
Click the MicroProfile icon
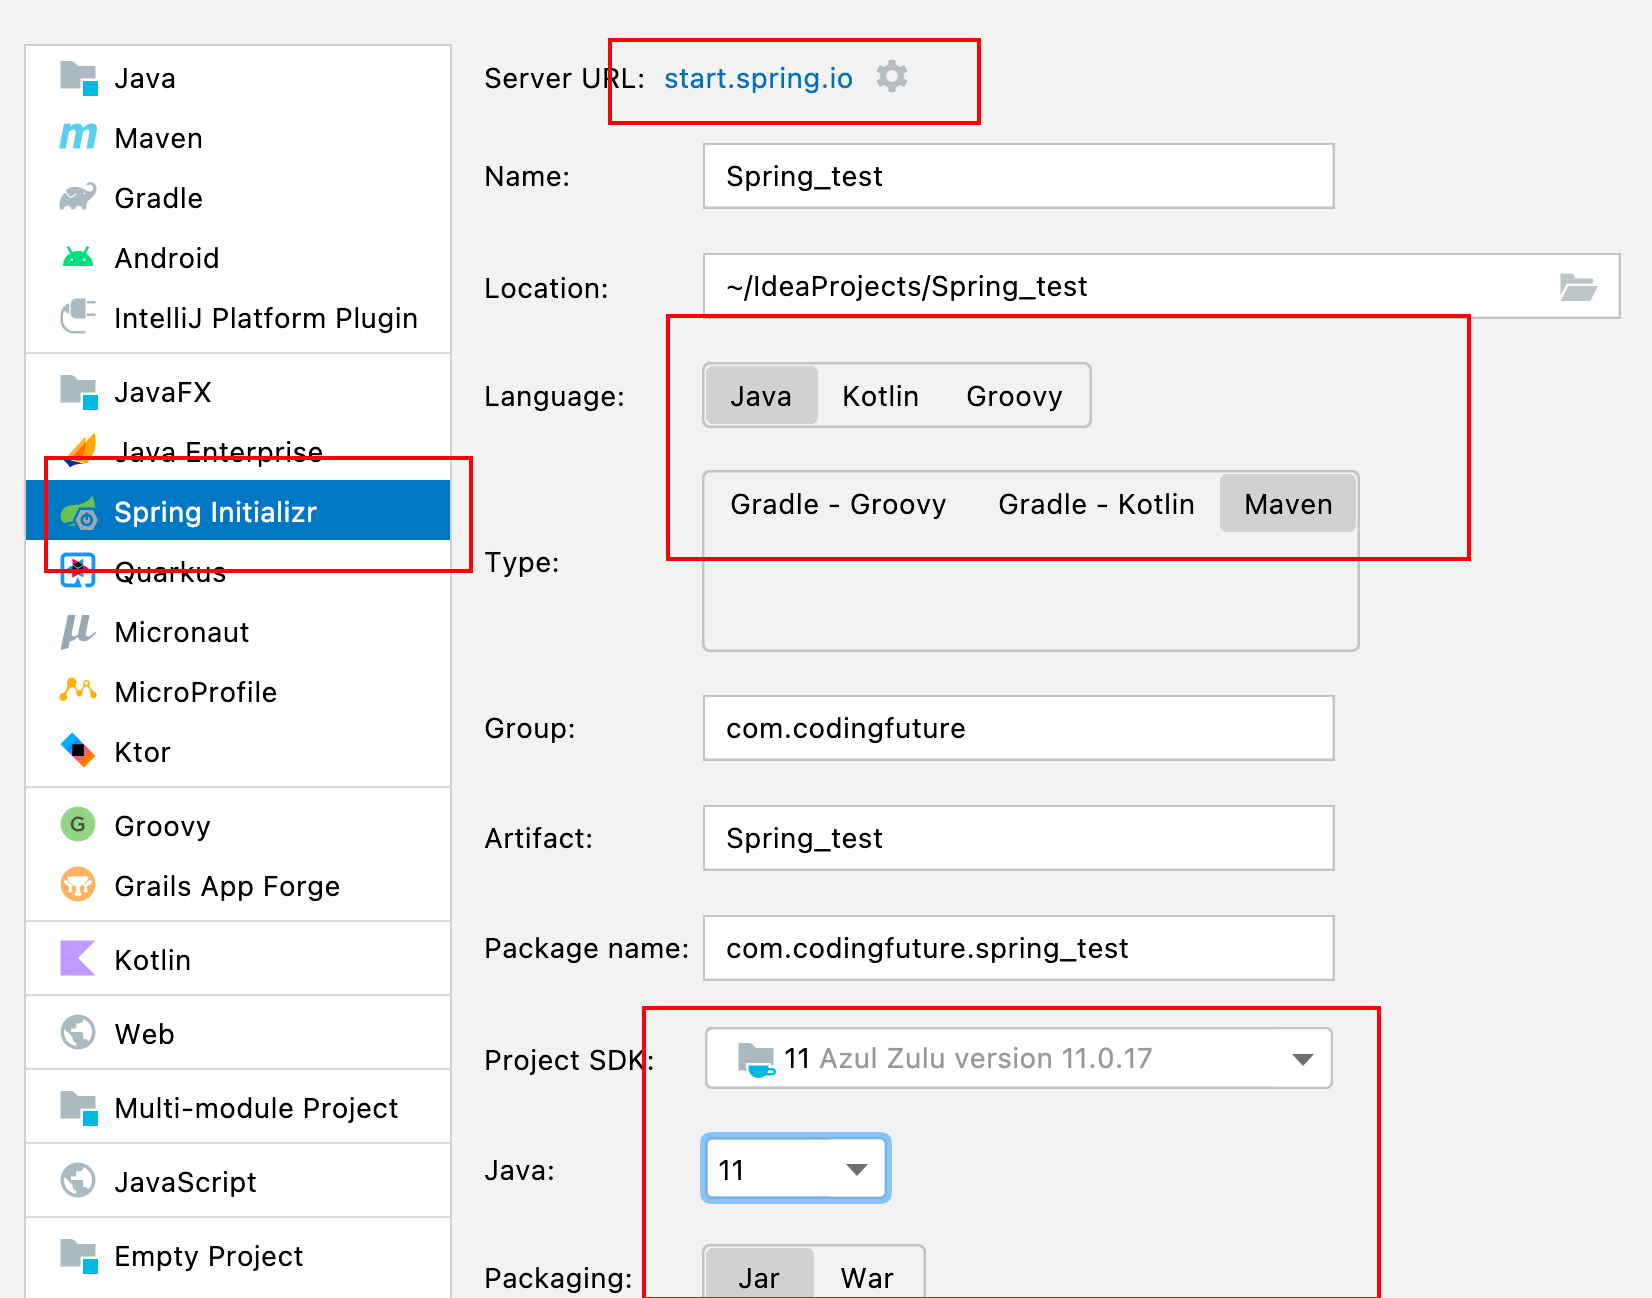tap(78, 690)
